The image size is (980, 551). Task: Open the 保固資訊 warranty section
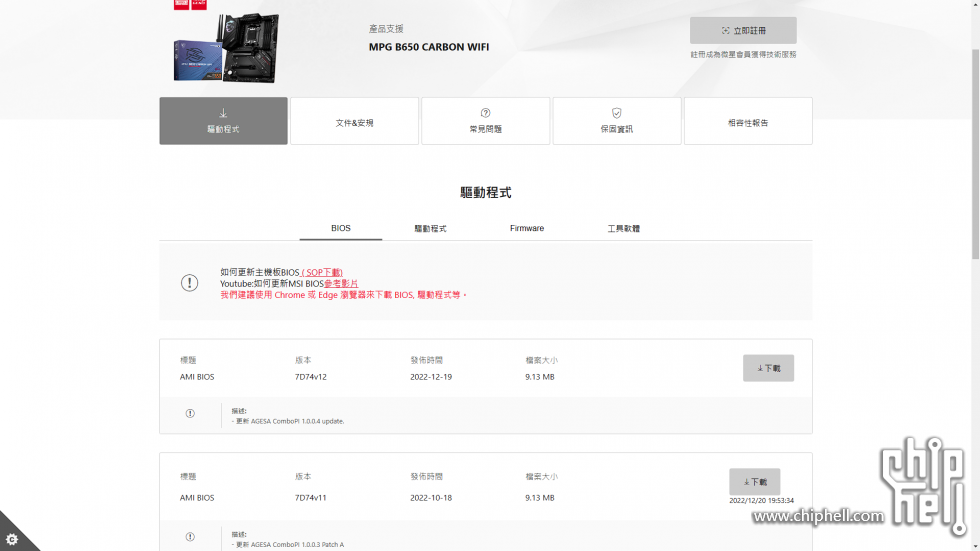617,121
